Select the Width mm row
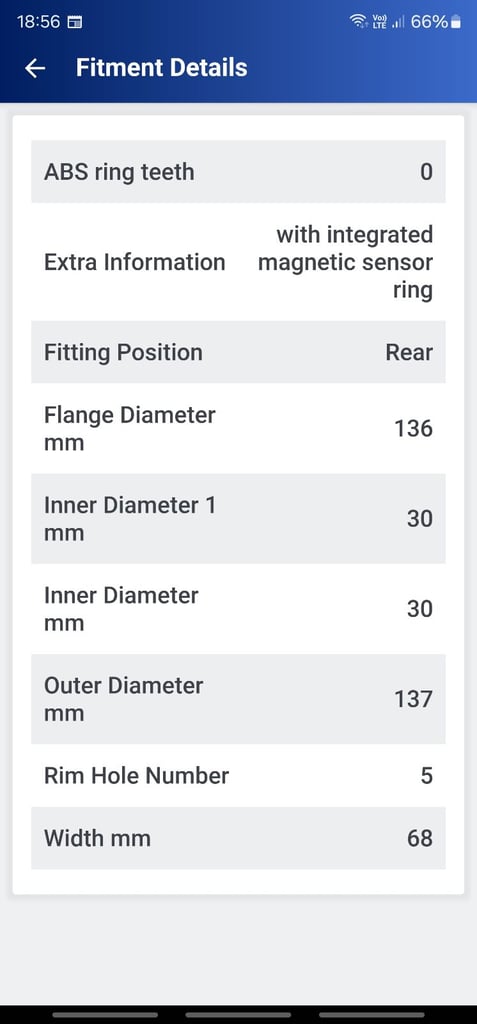 (x=238, y=838)
